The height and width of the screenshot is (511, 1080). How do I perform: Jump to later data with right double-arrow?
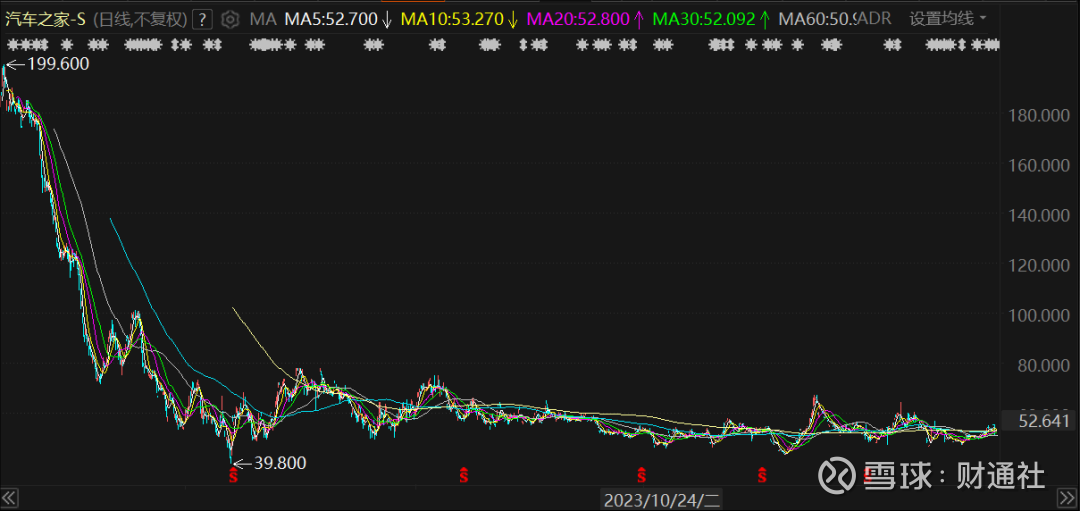pos(1067,498)
